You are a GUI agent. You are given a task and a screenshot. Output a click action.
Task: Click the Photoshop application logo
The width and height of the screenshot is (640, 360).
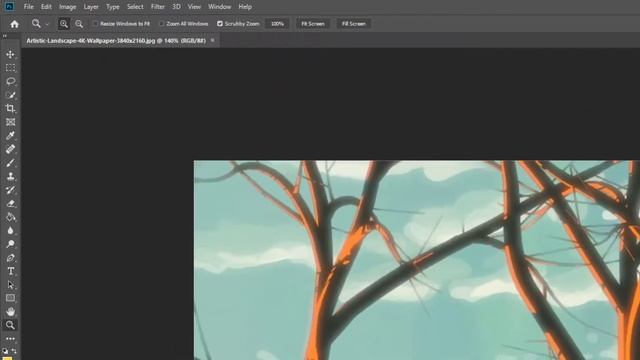click(9, 7)
